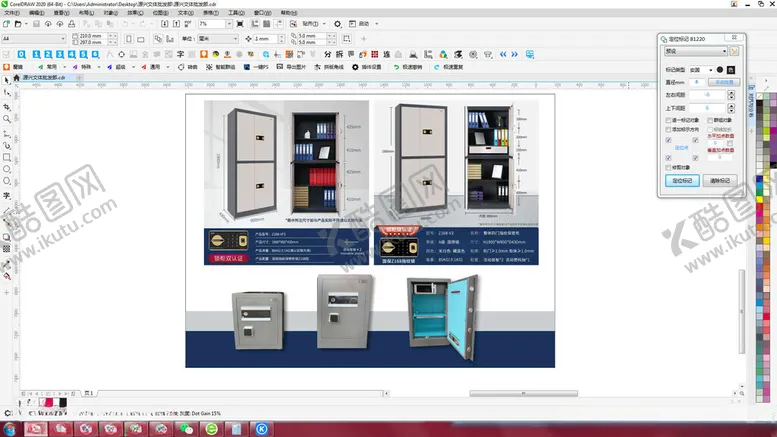Select portrait page orientation icon

coord(129,39)
